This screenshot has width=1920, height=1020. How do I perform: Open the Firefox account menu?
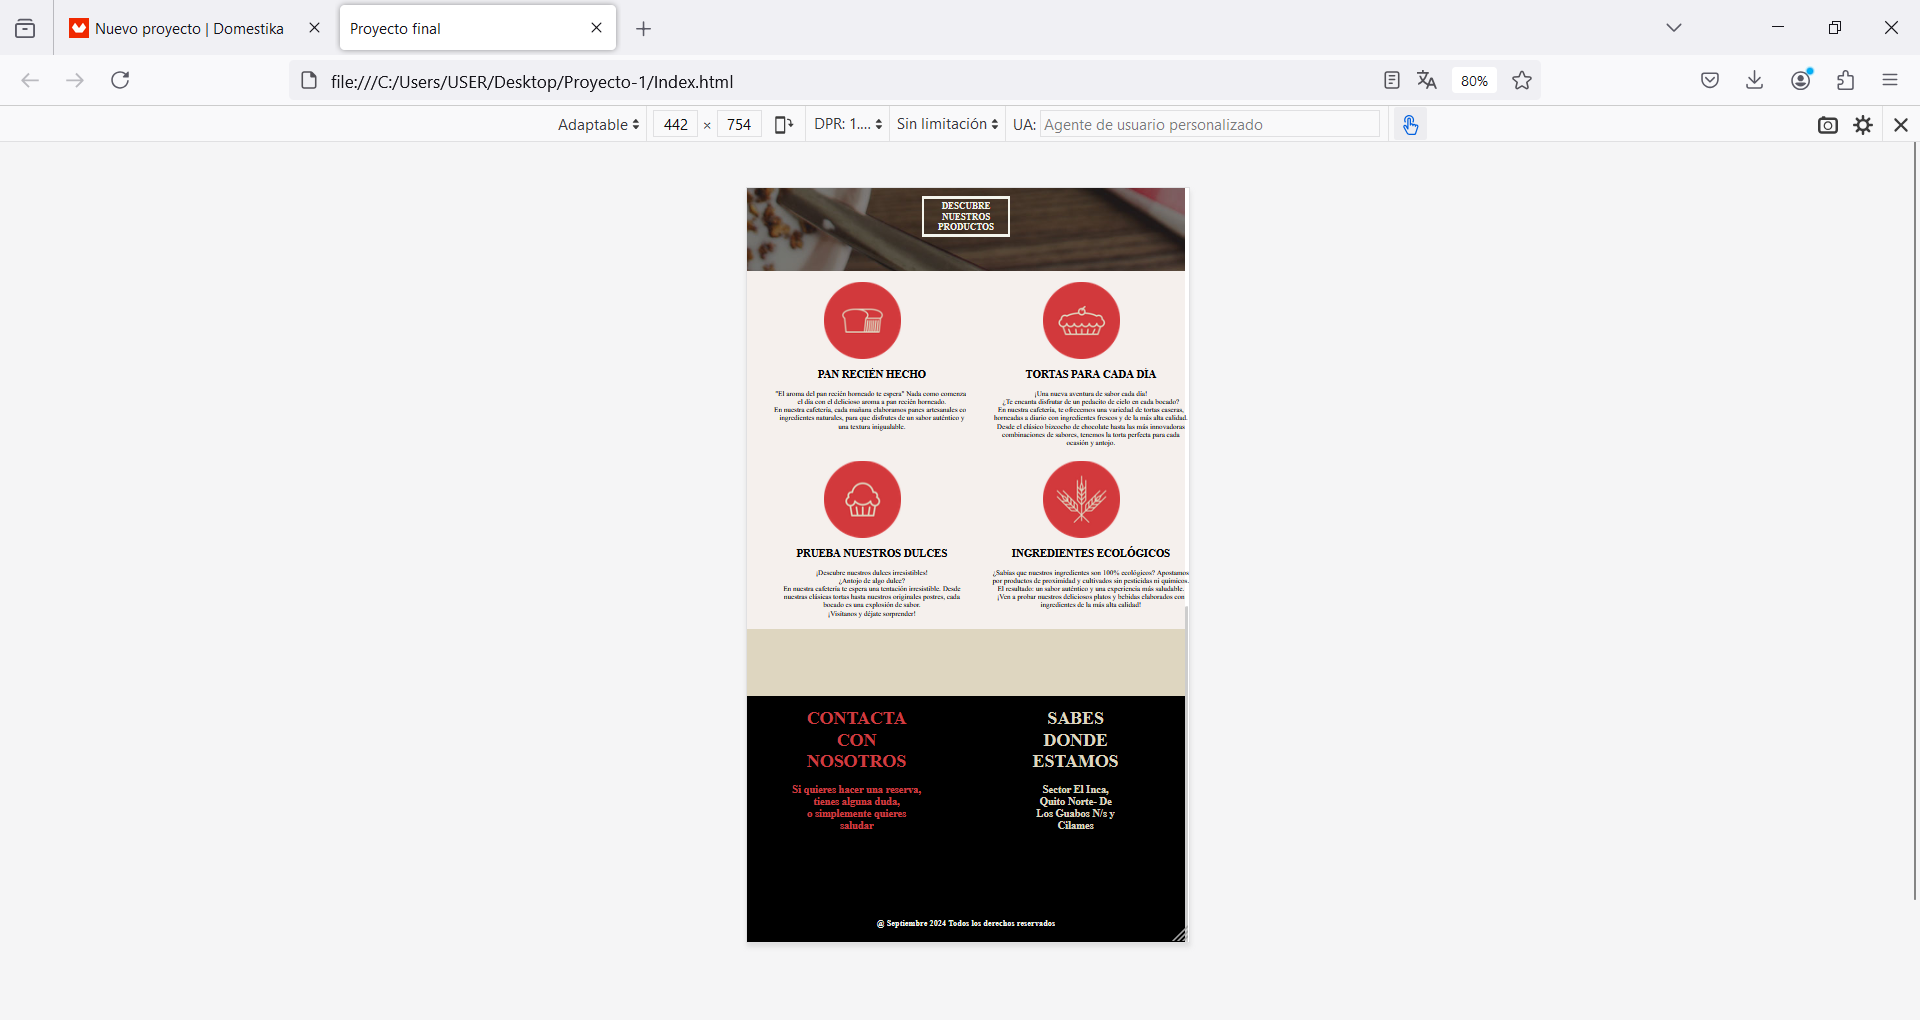coord(1801,81)
